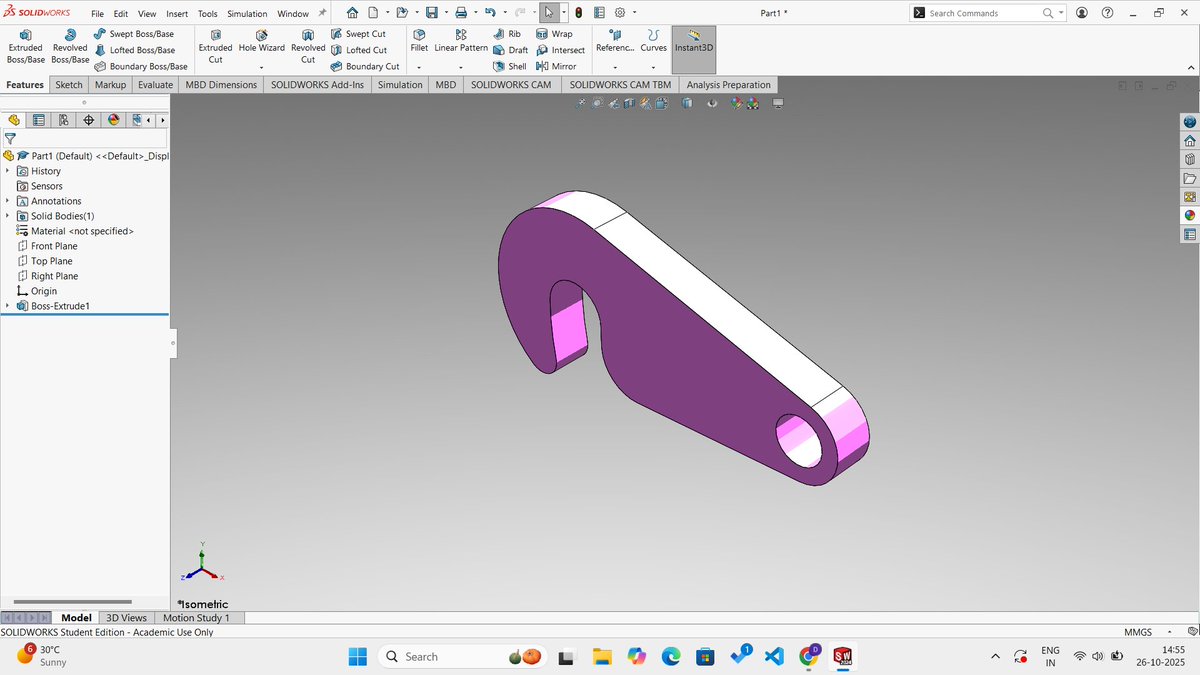Expand the History tree node
Image resolution: width=1200 pixels, height=675 pixels.
click(8, 171)
